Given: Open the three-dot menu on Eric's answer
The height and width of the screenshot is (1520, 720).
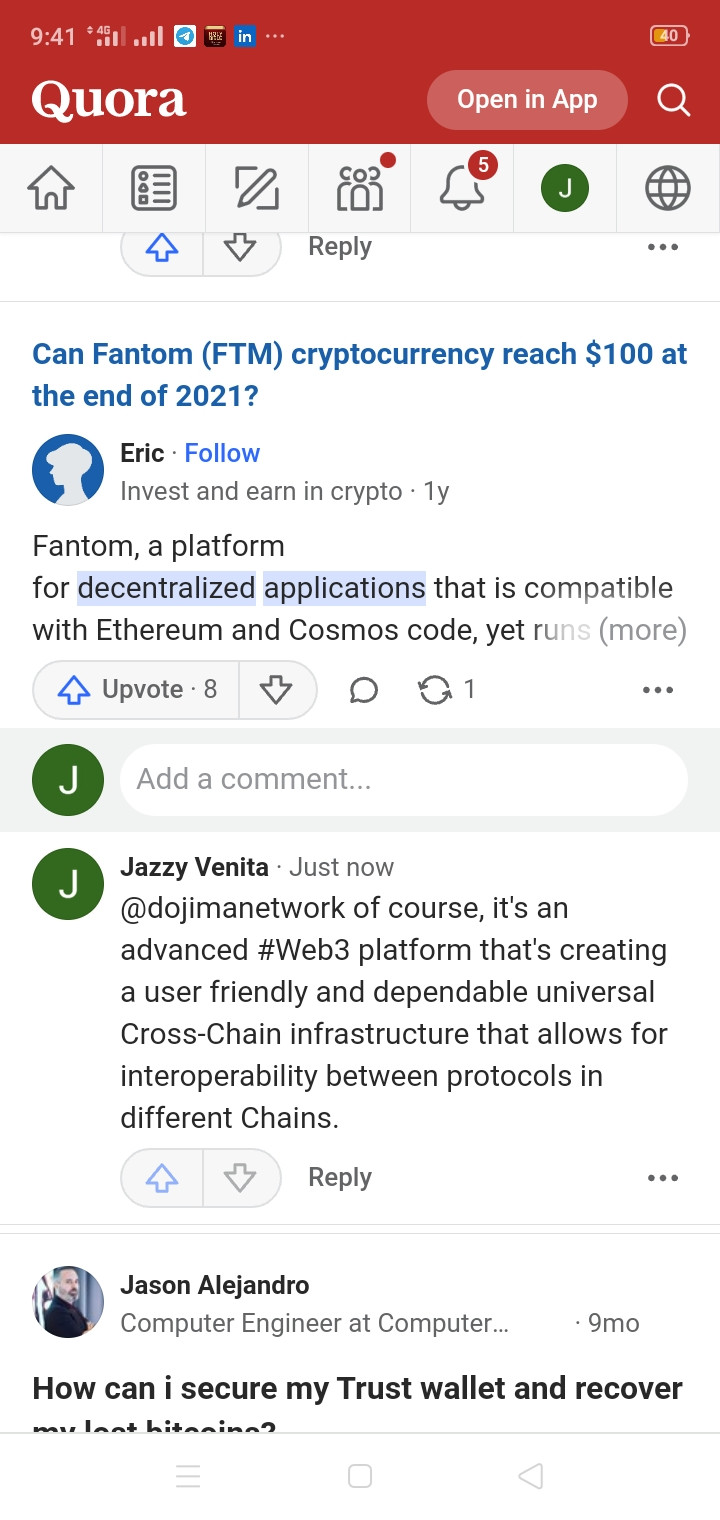Looking at the screenshot, I should point(658,690).
